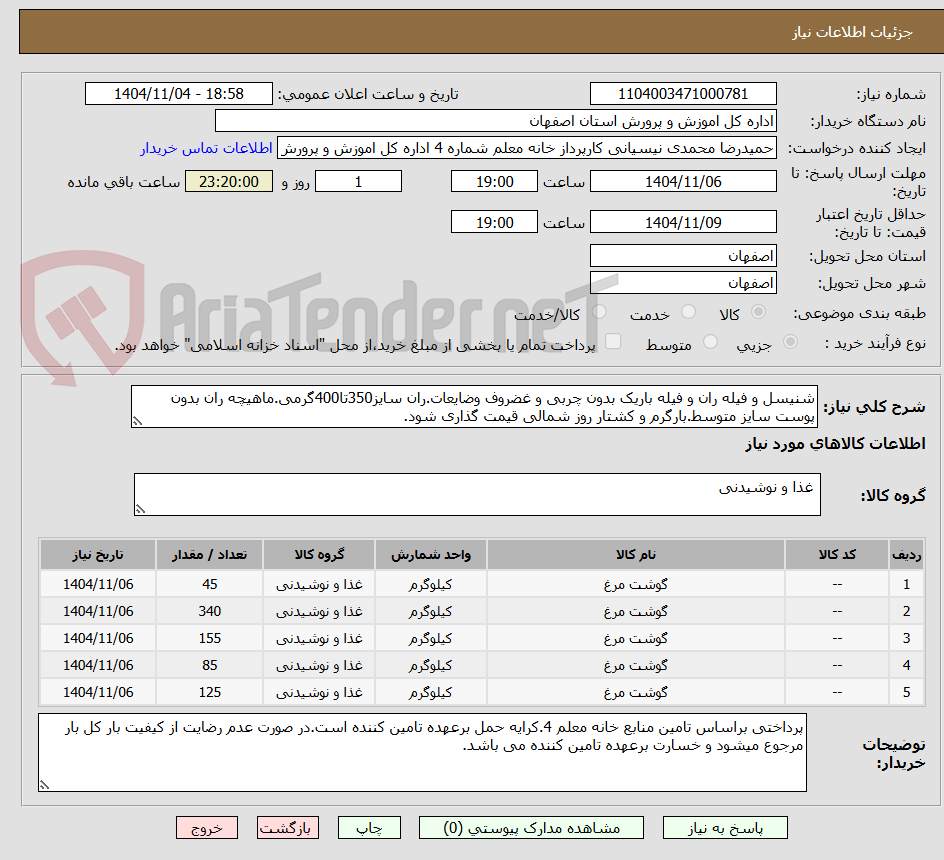Screen dimensions: 944x860
Task: Click the اطلاعات کالاهای مورد نیاز heading
Action: 835,444
